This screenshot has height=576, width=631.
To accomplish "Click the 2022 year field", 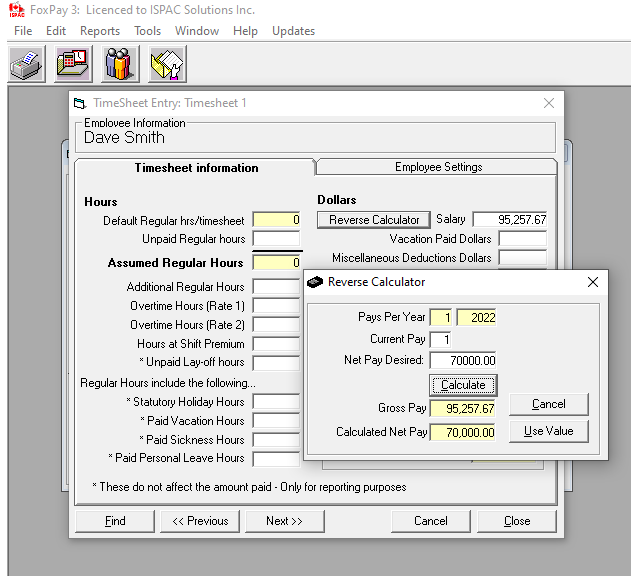I will click(x=477, y=318).
